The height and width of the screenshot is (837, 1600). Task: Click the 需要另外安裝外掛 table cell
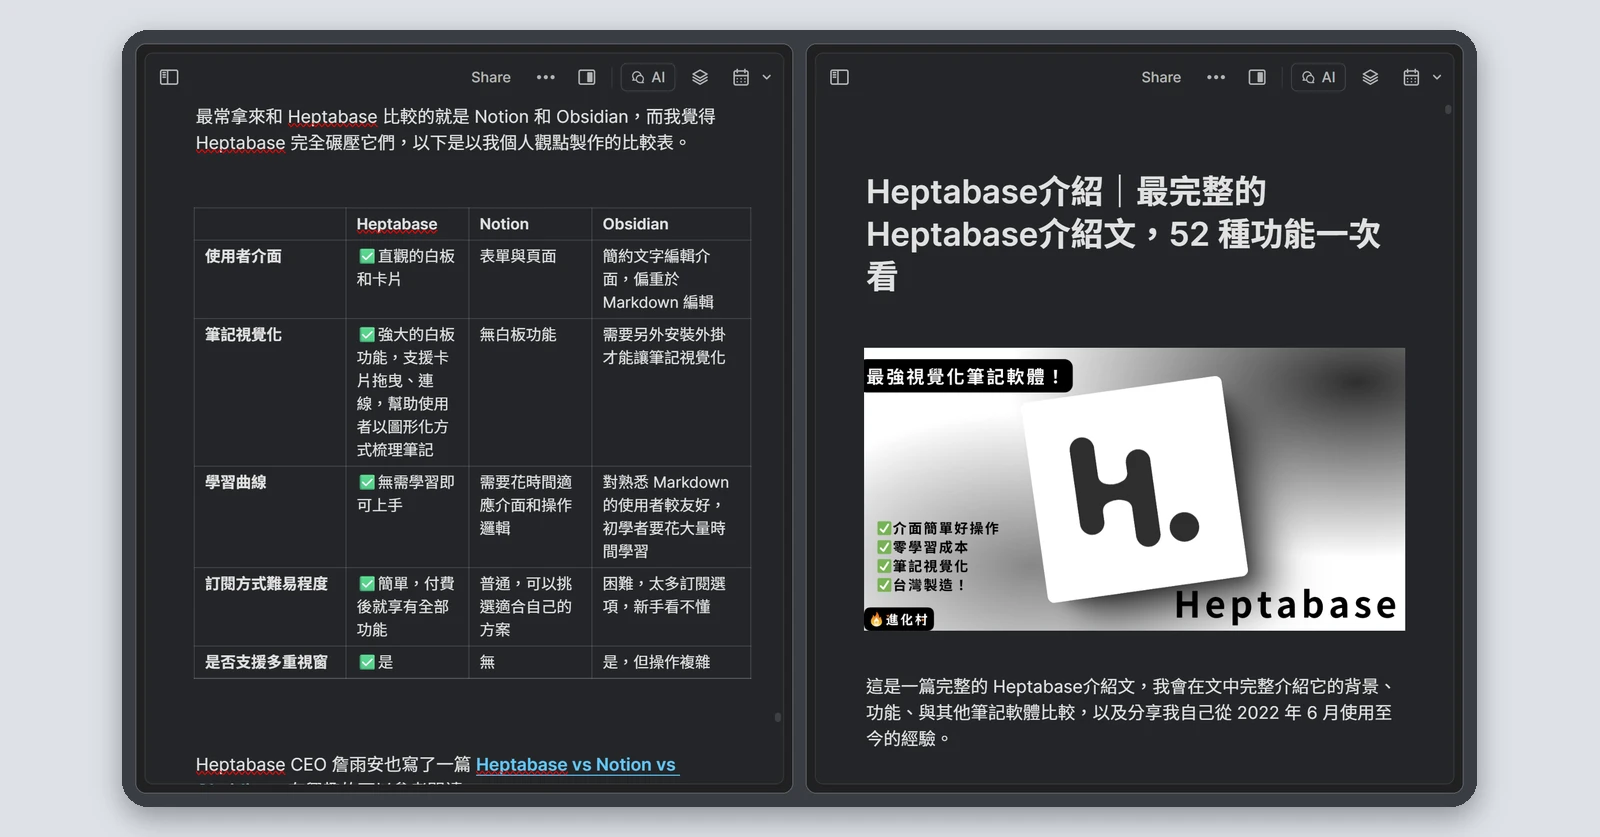[671, 392]
